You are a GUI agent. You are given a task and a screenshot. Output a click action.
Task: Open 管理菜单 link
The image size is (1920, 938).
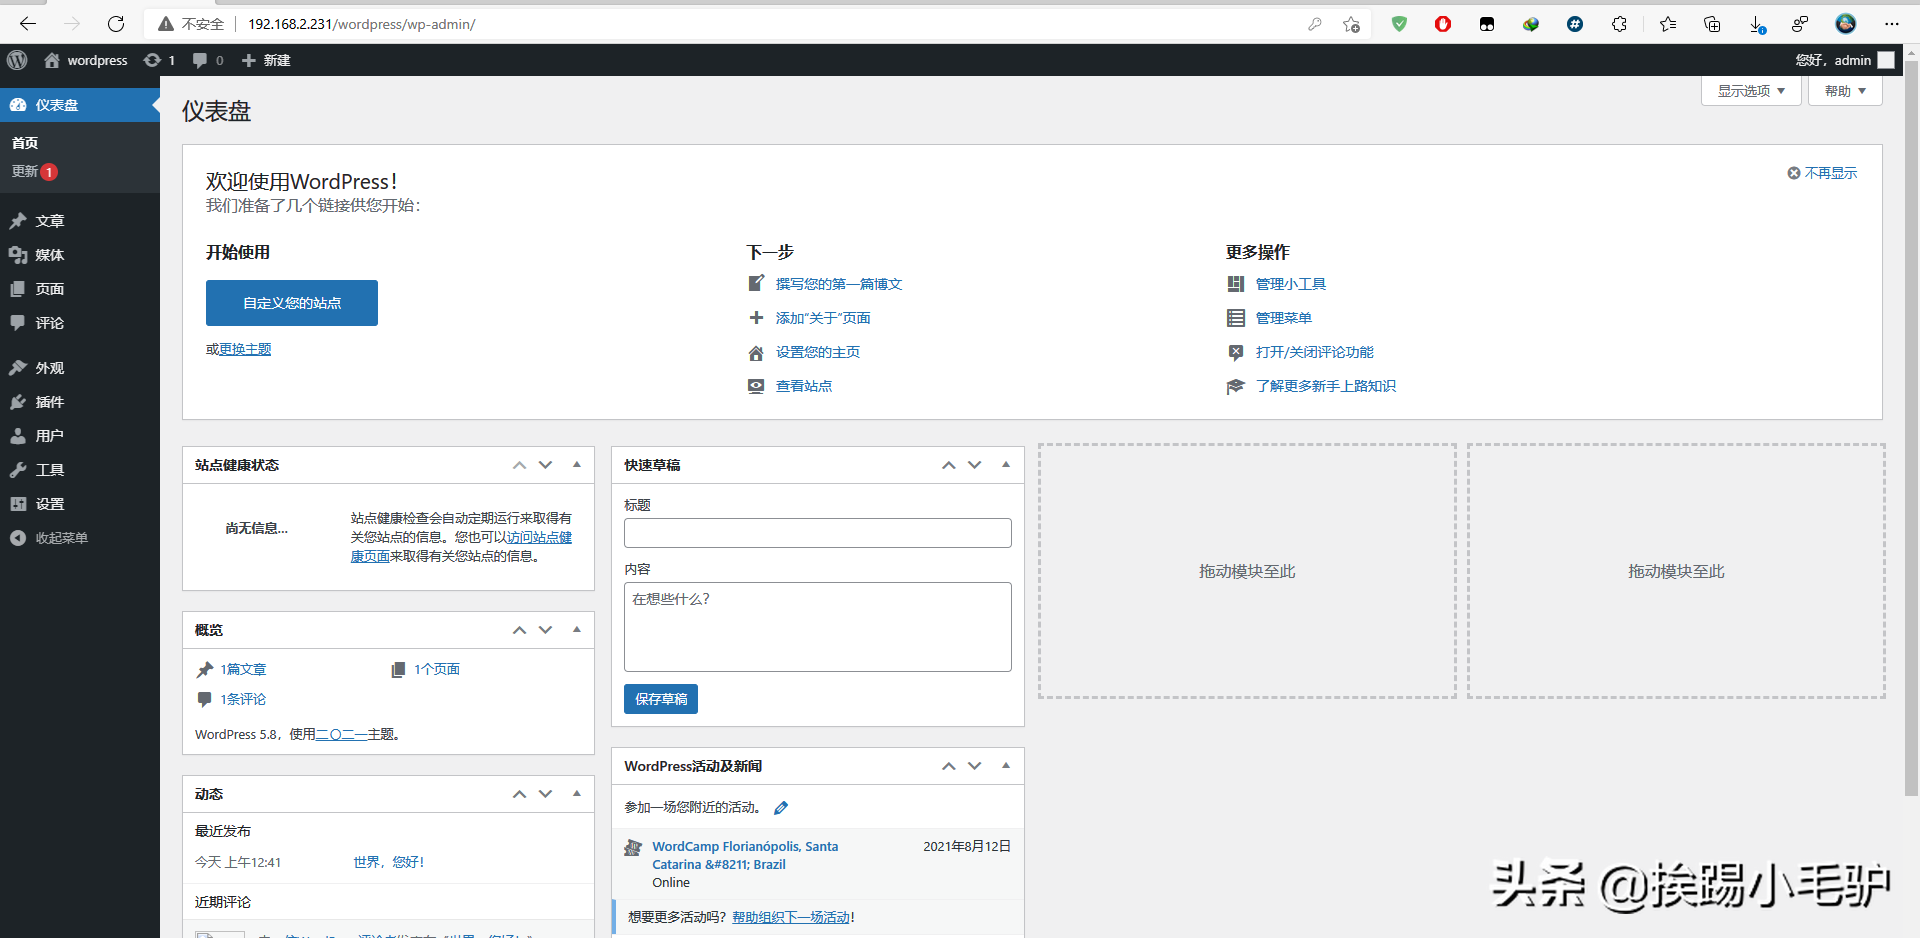click(x=1284, y=318)
